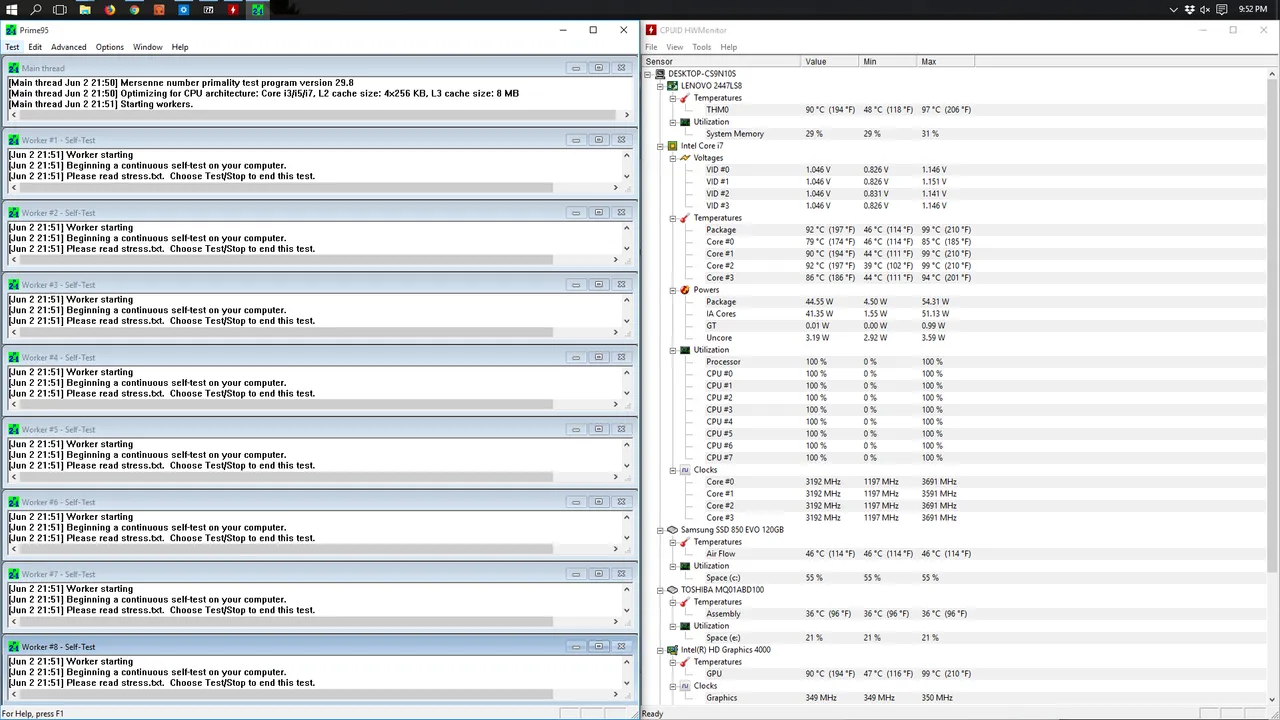
Task: Click the Worker #8 window's small icon
Action: 13,647
